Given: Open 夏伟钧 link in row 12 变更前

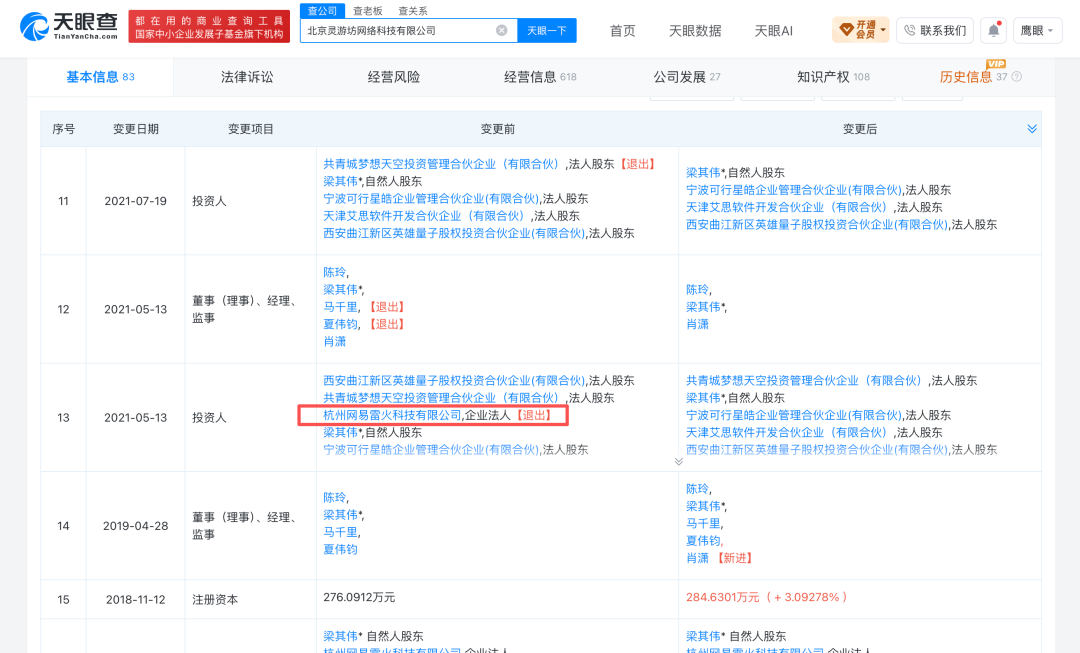Looking at the screenshot, I should pos(340,324).
